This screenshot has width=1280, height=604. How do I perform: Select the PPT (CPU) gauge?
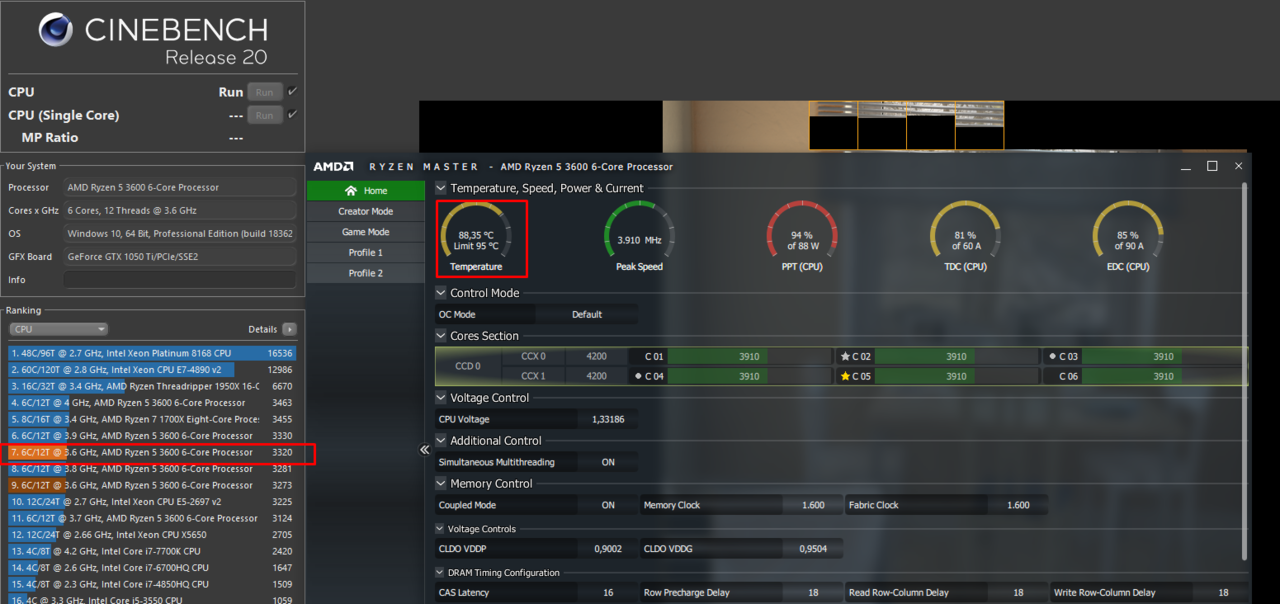[x=801, y=236]
